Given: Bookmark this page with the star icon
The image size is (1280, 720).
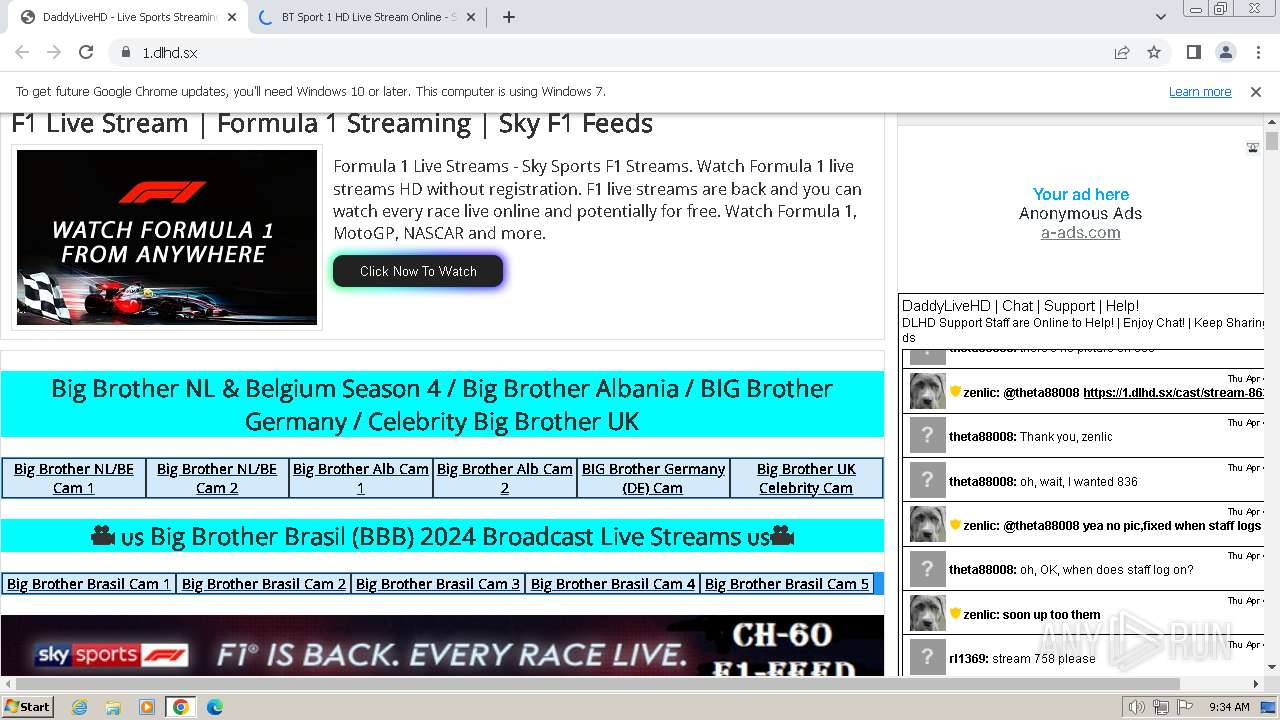Looking at the screenshot, I should click(1154, 52).
